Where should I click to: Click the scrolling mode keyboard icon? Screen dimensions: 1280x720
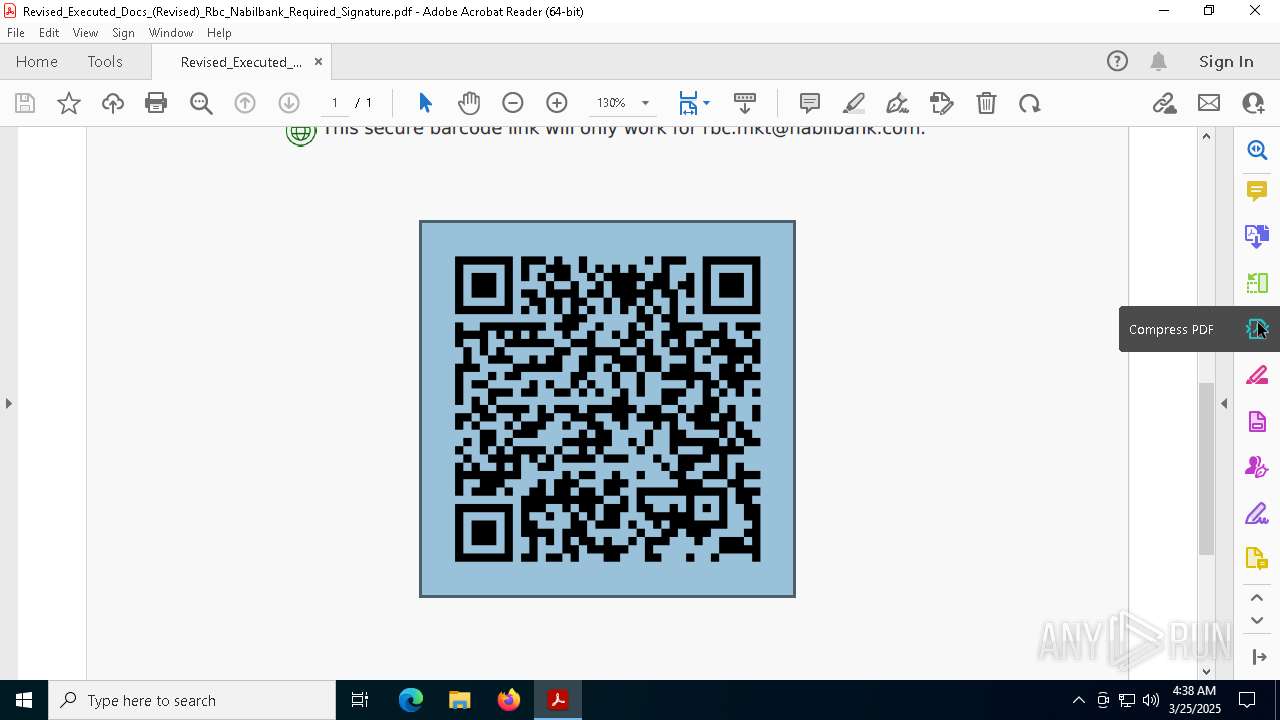(x=745, y=103)
